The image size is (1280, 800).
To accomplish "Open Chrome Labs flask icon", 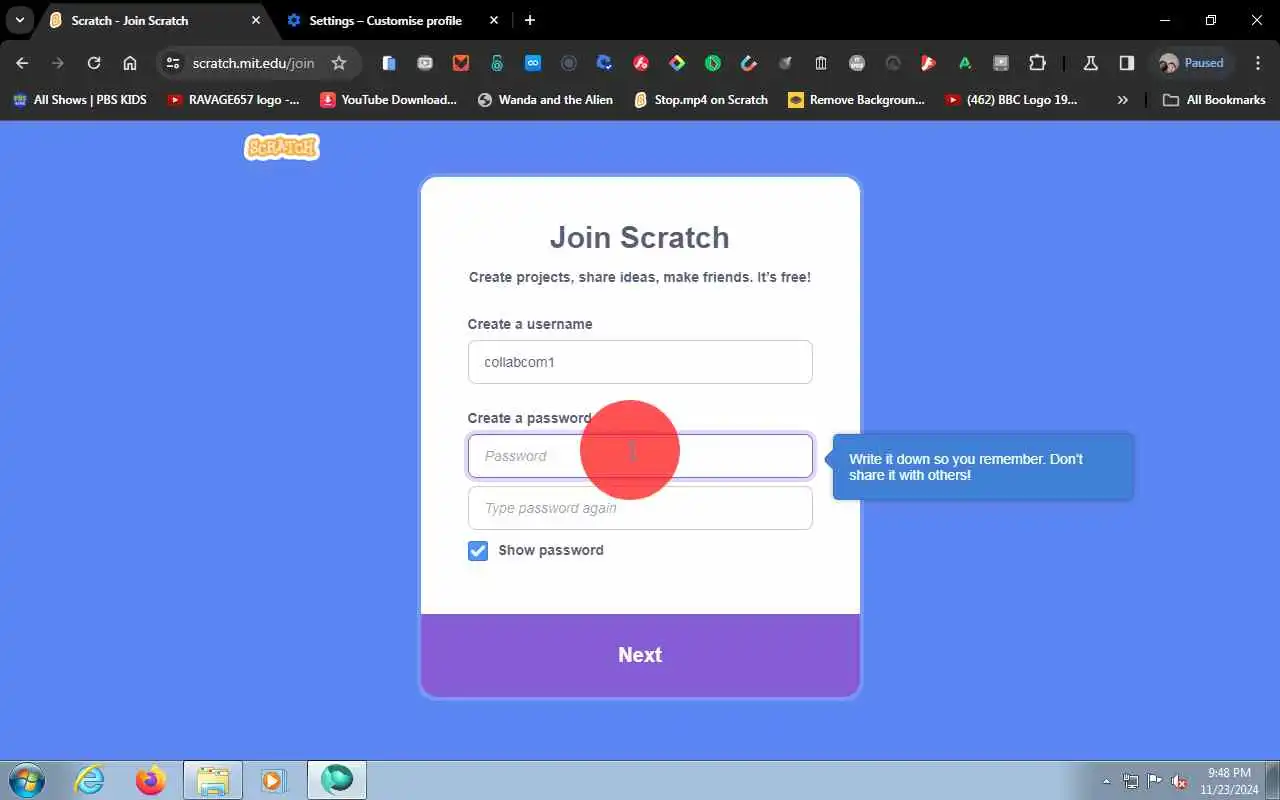I will [1091, 63].
